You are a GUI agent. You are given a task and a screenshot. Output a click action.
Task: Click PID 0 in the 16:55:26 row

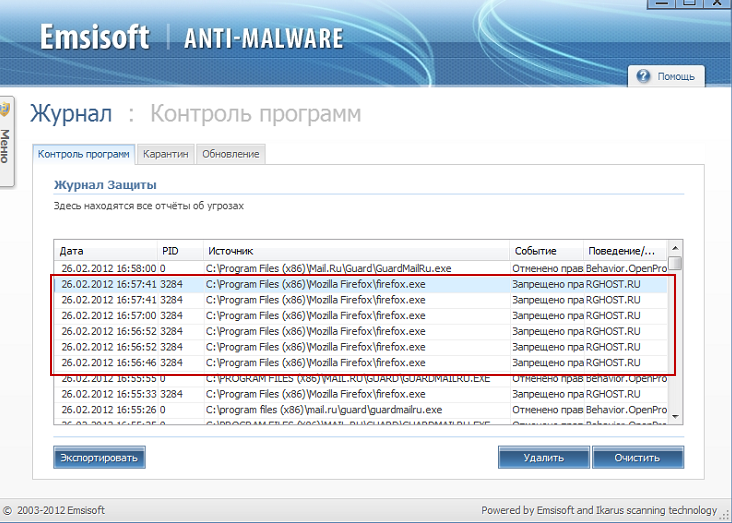tap(162, 410)
